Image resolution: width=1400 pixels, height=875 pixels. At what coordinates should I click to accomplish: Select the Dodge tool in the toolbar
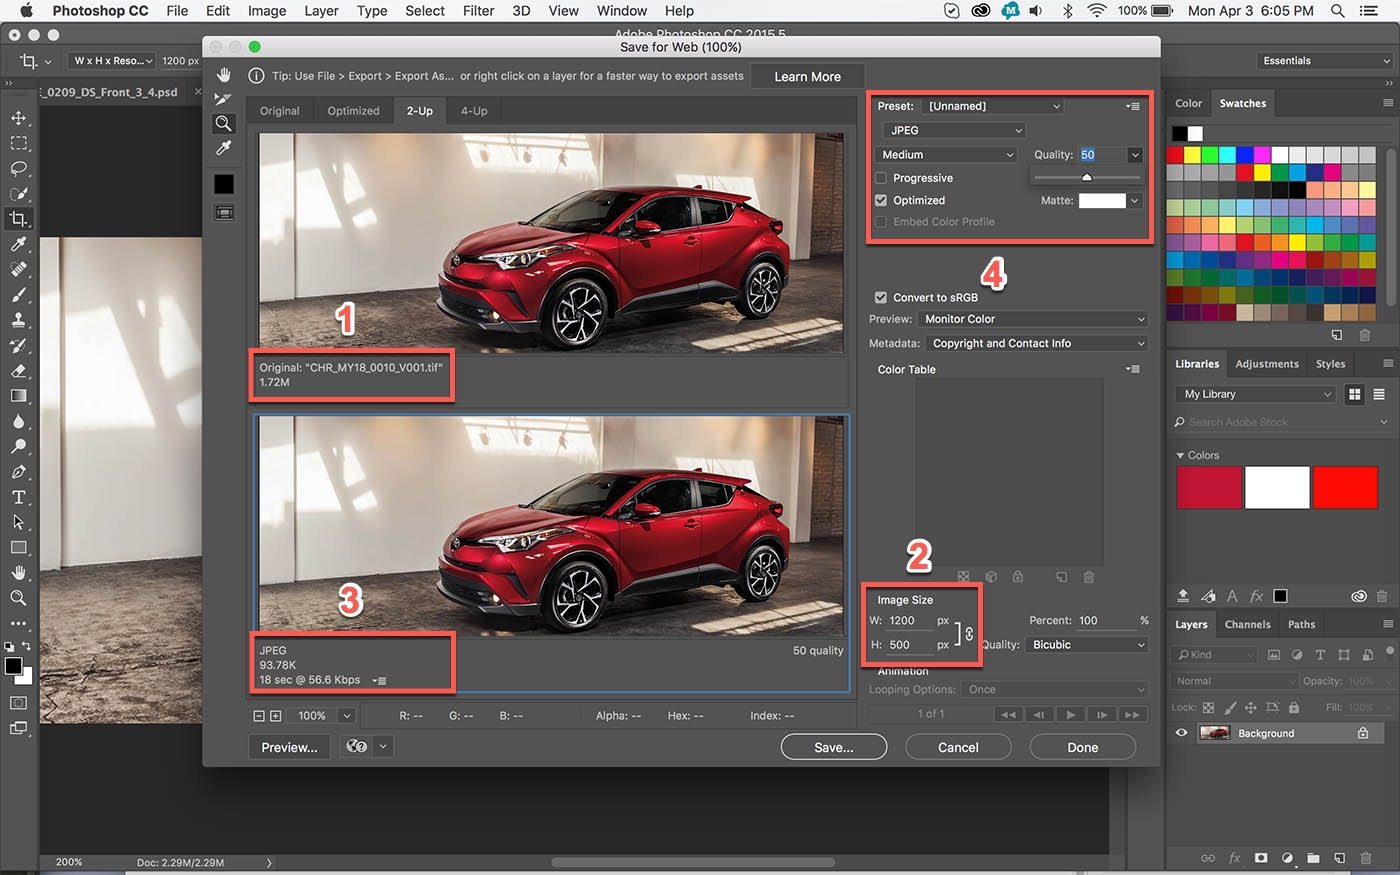point(18,446)
